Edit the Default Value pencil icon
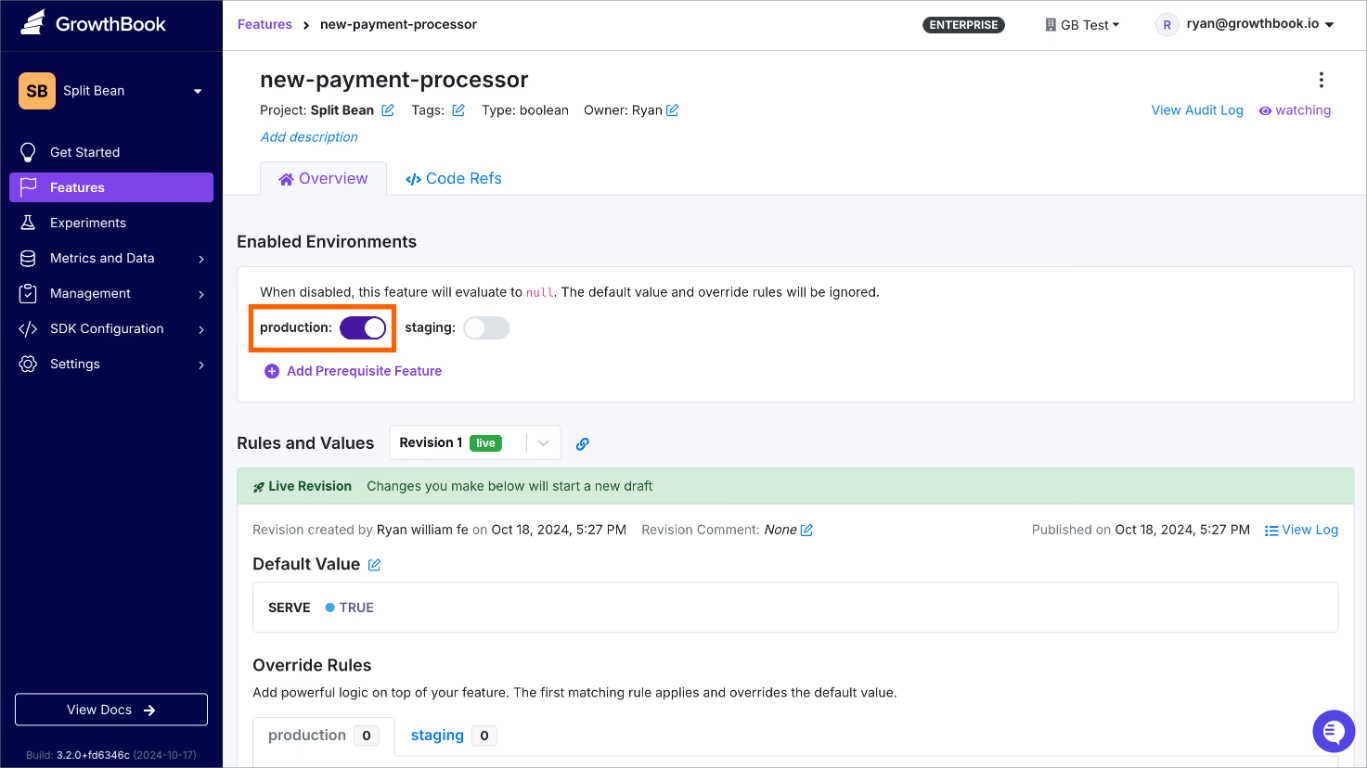Image resolution: width=1367 pixels, height=768 pixels. click(x=374, y=565)
